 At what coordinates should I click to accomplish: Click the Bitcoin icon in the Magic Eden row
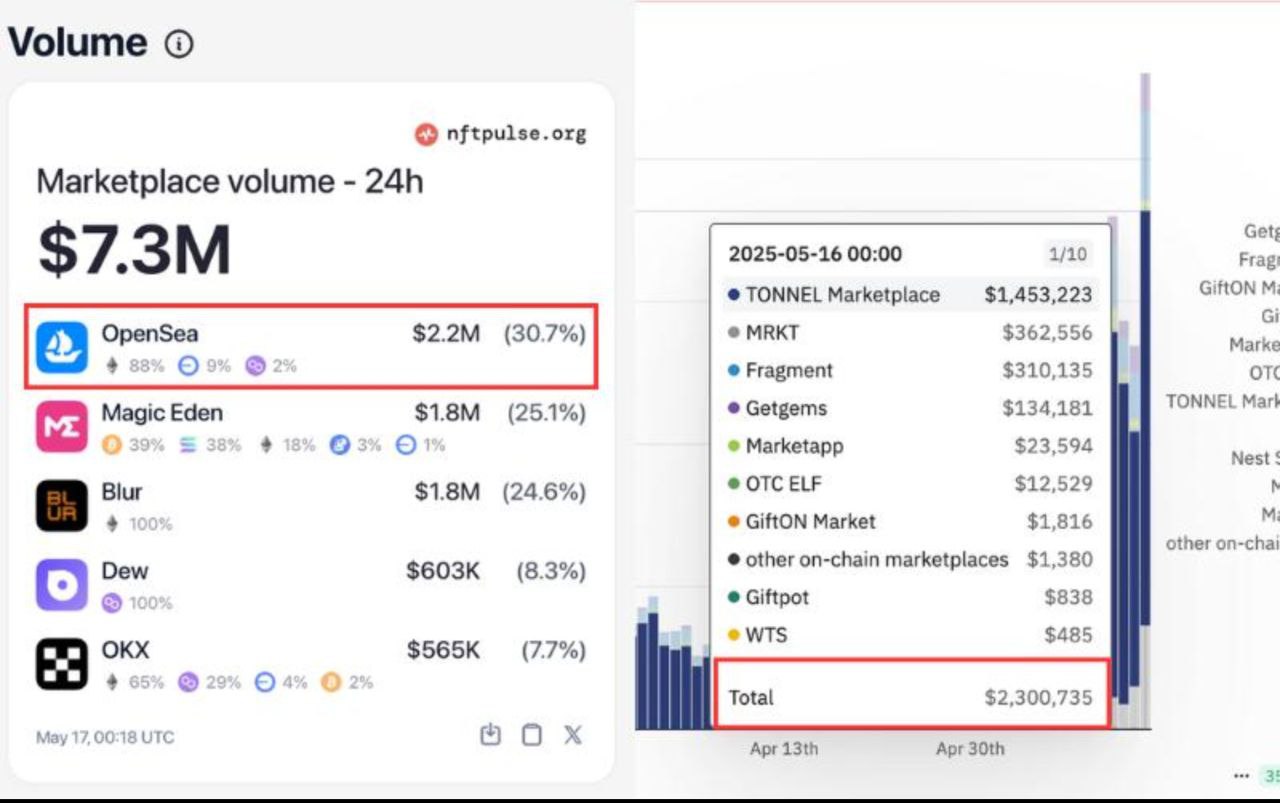112,445
